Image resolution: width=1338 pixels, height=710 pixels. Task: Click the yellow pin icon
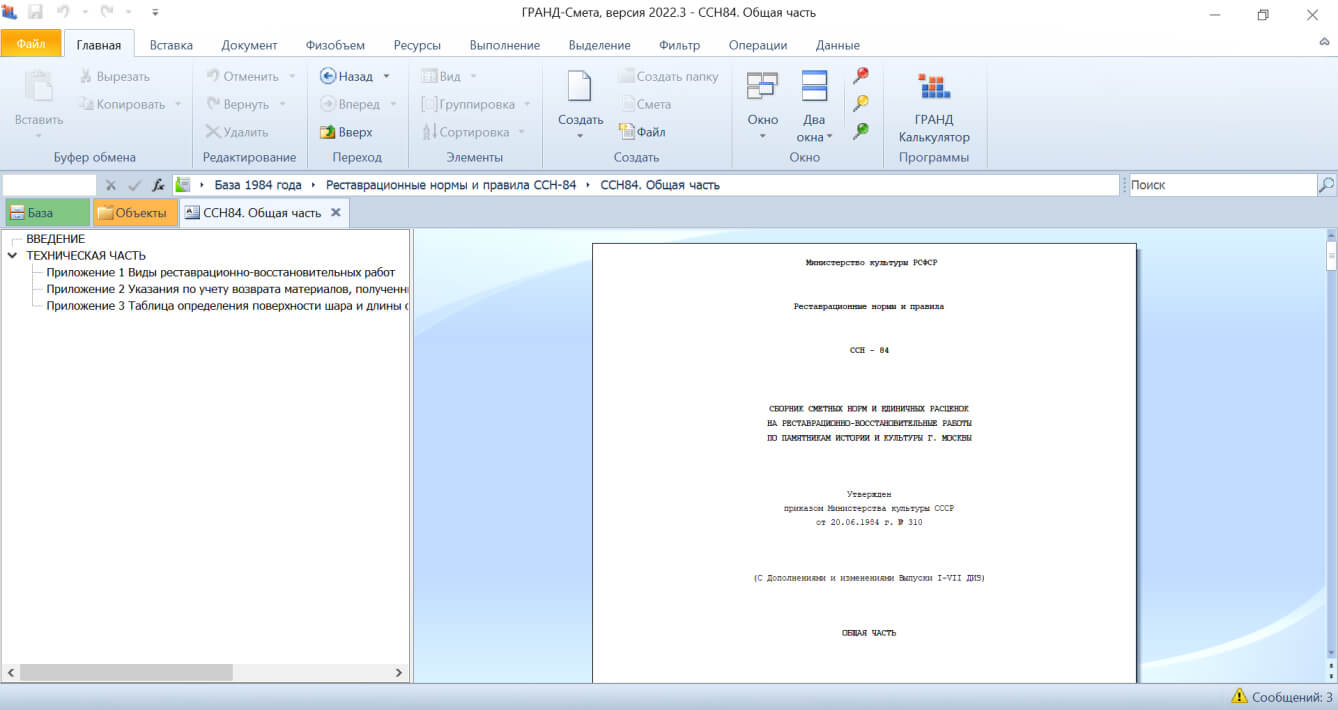coord(860,103)
